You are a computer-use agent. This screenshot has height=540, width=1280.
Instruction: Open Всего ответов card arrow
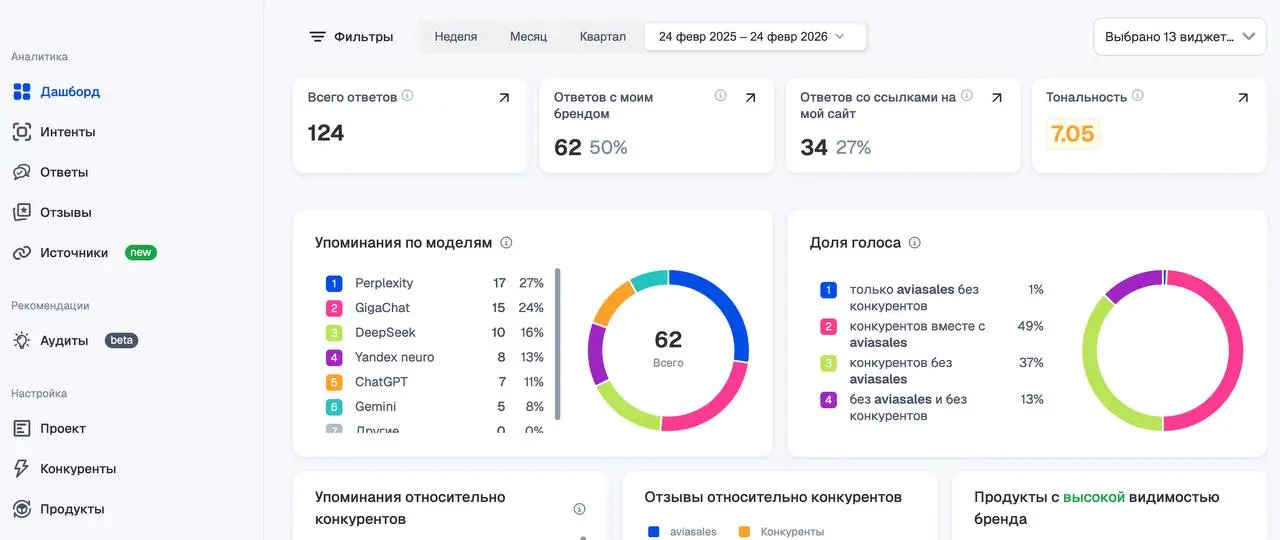[x=504, y=98]
